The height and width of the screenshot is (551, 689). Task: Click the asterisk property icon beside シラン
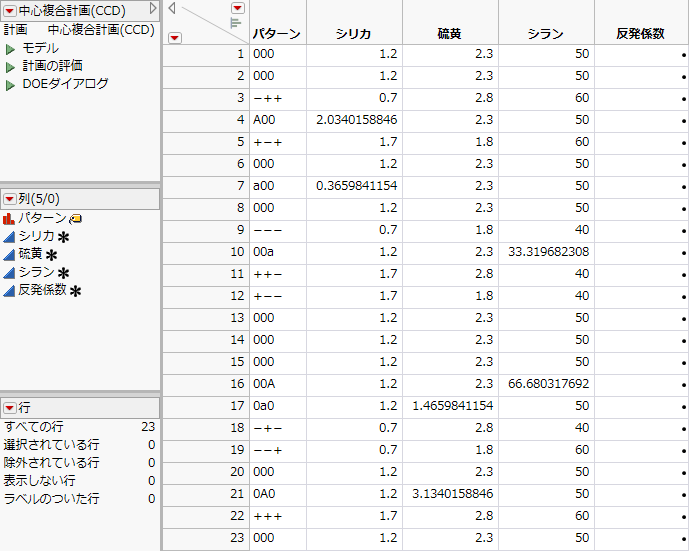tap(63, 273)
